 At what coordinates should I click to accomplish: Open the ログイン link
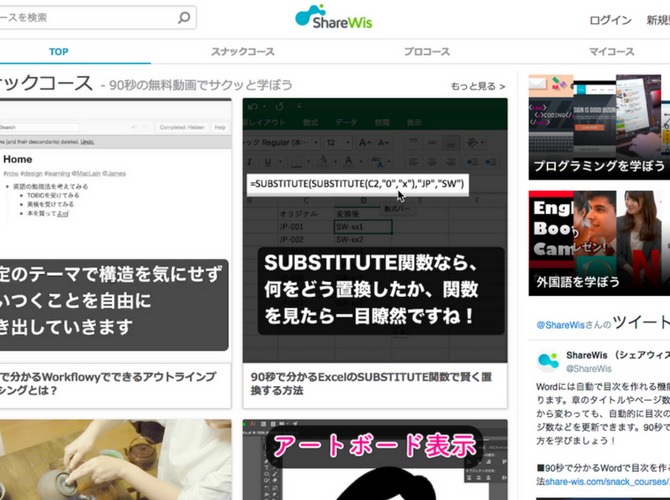[610, 20]
